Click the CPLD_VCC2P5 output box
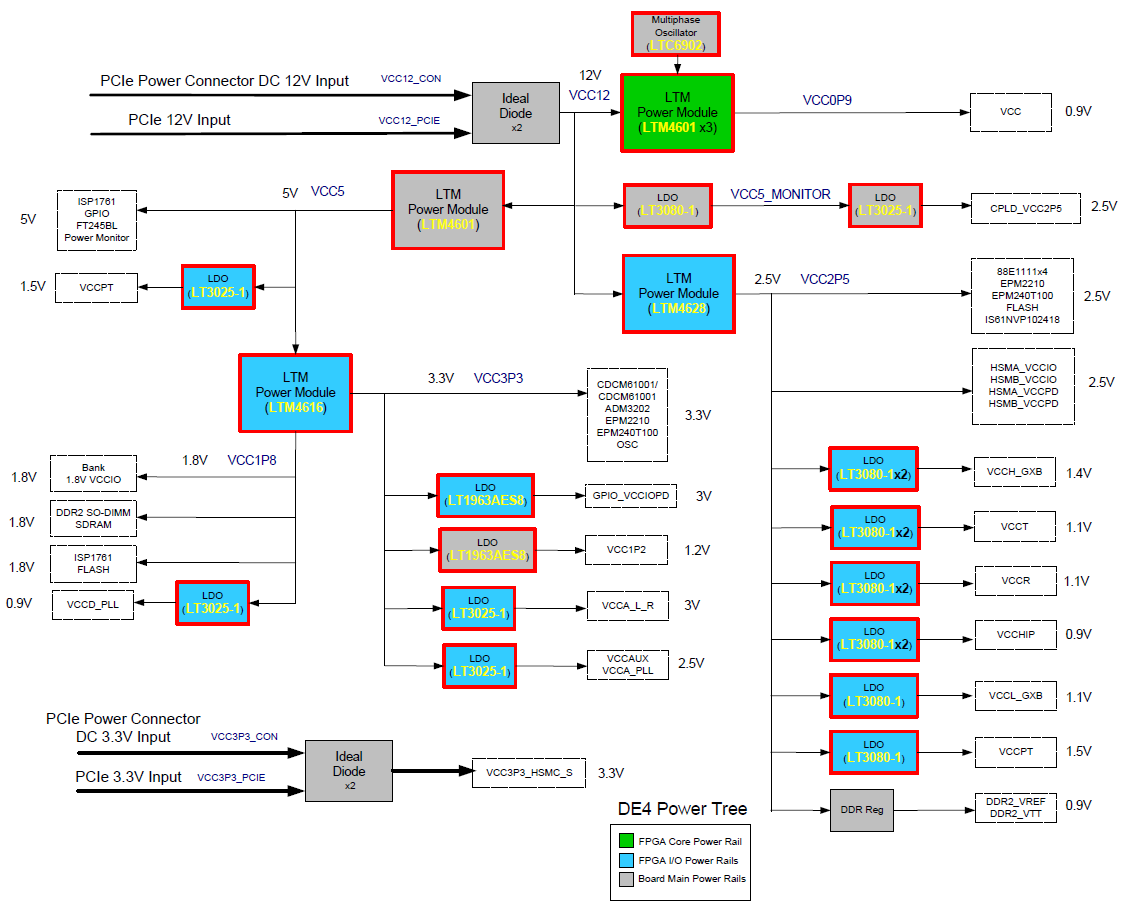Screen dimensions: 1124x907 point(1026,209)
